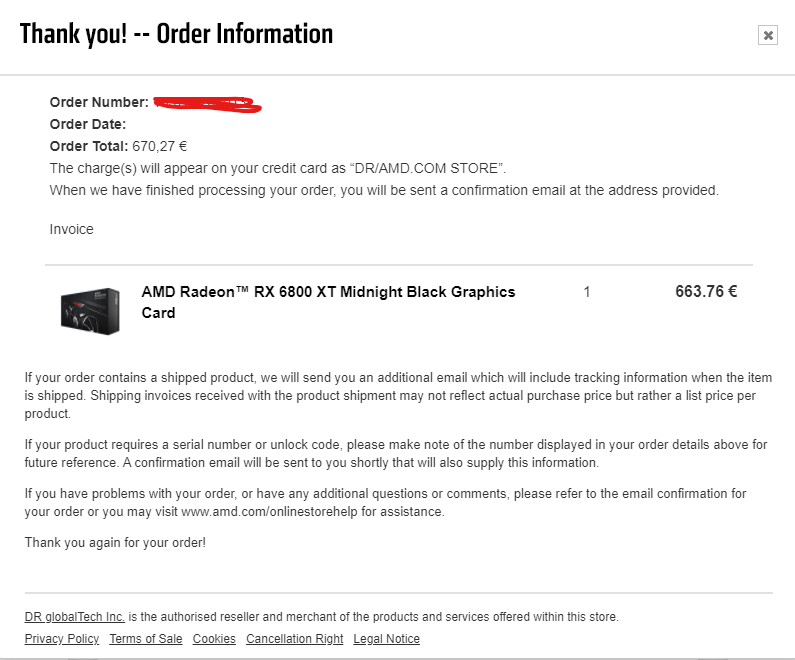Close the Order Information dialog
795x660 pixels.
(x=768, y=35)
